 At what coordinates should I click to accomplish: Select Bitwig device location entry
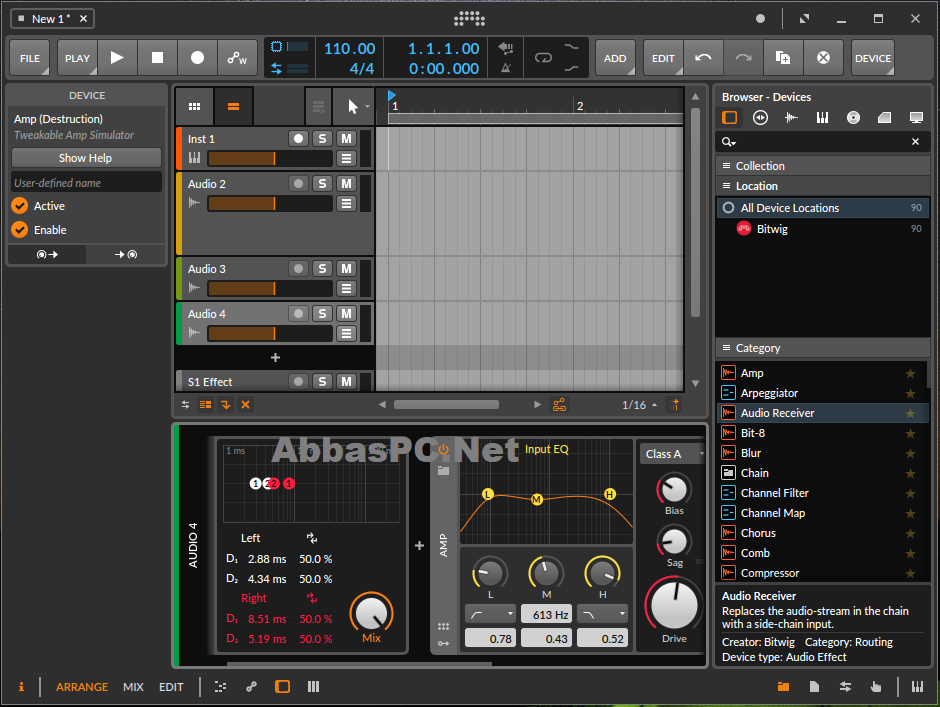(x=822, y=228)
